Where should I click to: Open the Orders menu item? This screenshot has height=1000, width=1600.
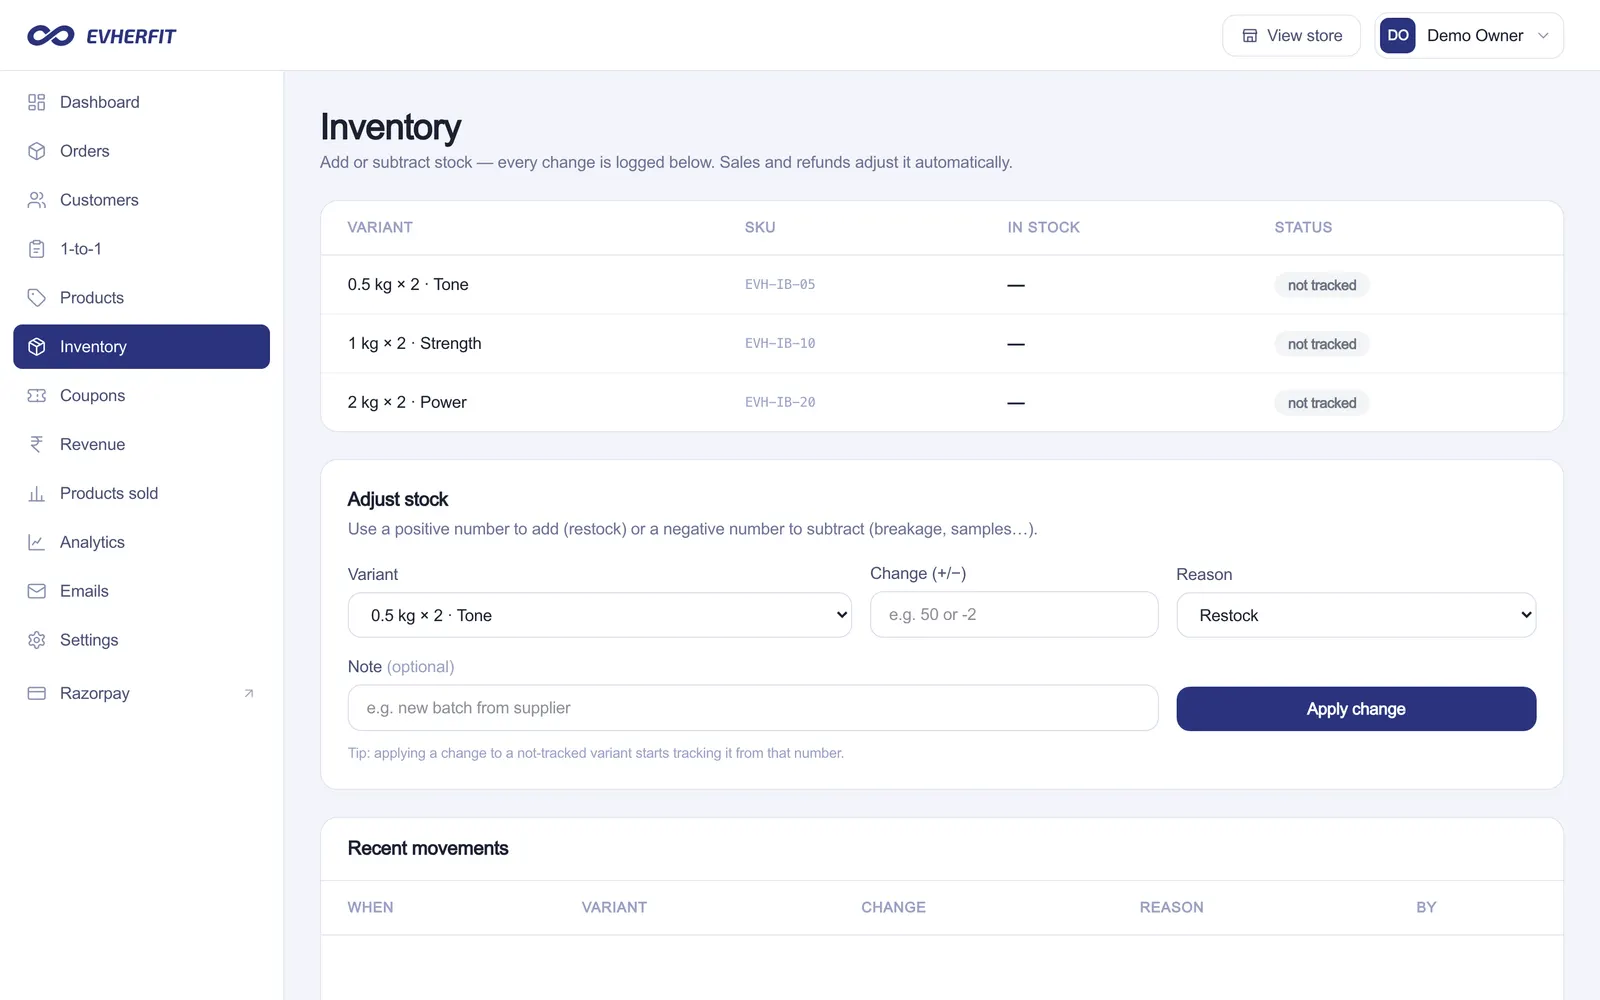pyautogui.click(x=141, y=151)
